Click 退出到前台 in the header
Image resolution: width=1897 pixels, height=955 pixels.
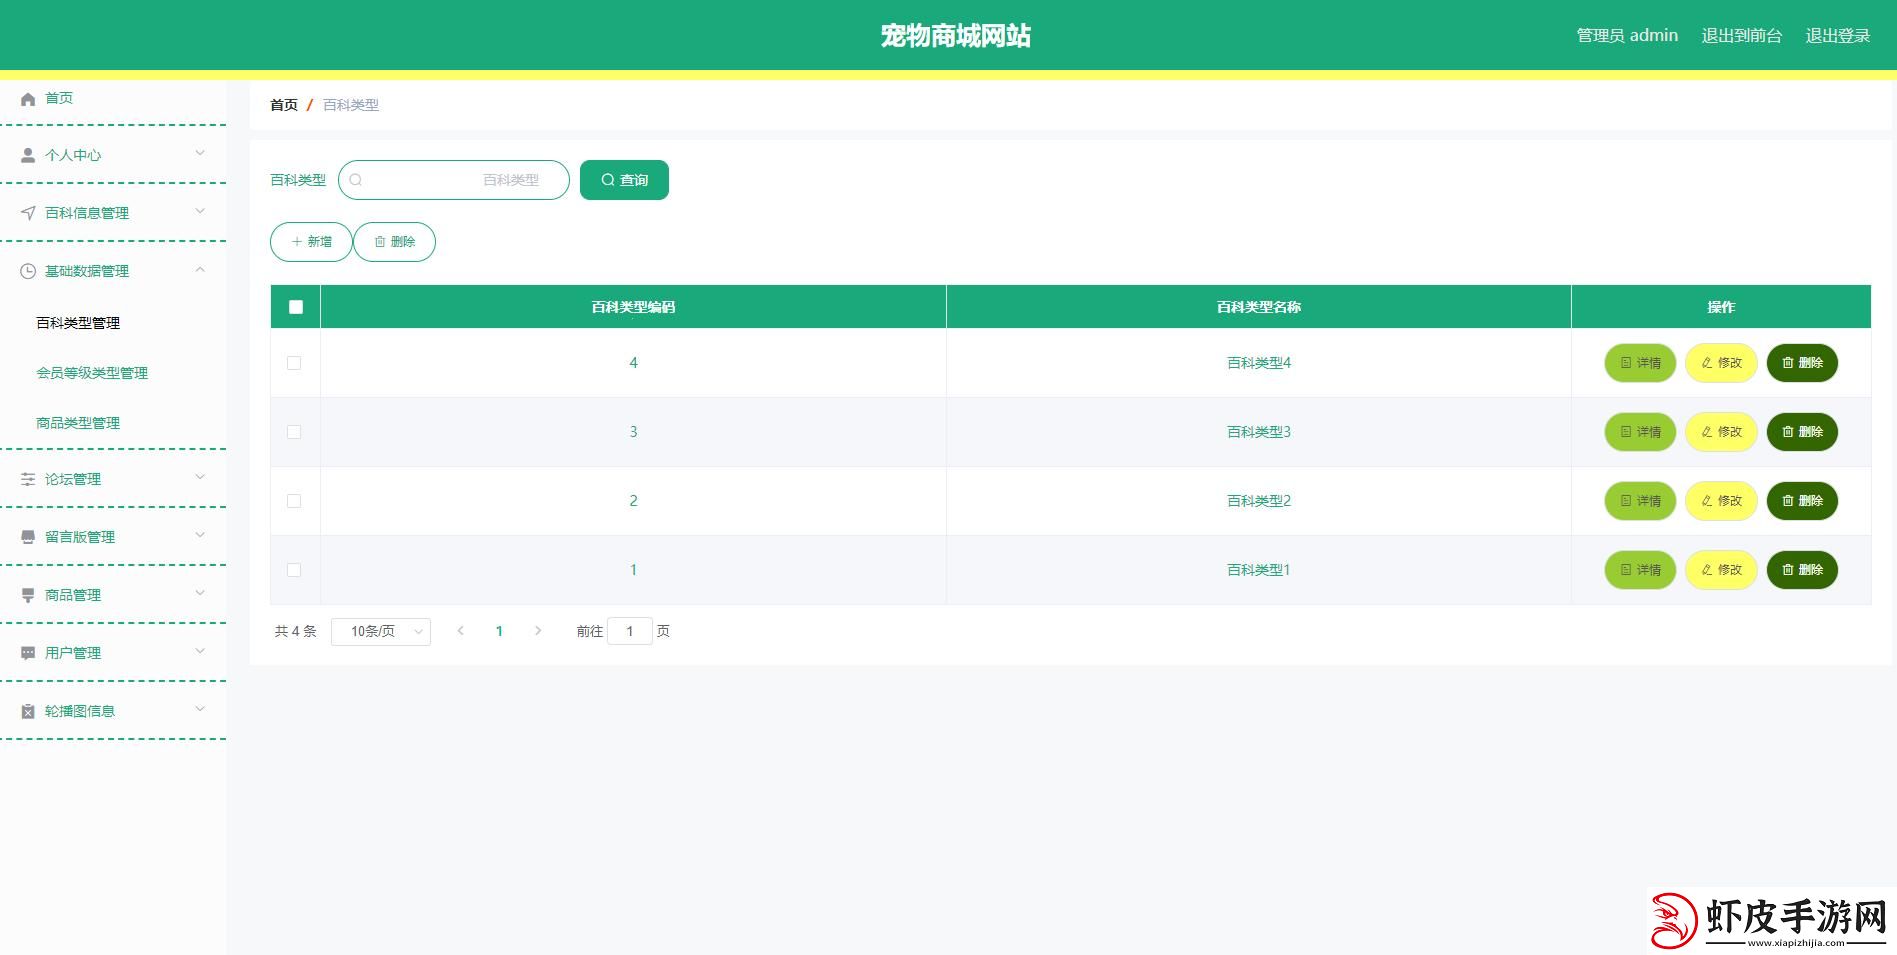point(1742,36)
